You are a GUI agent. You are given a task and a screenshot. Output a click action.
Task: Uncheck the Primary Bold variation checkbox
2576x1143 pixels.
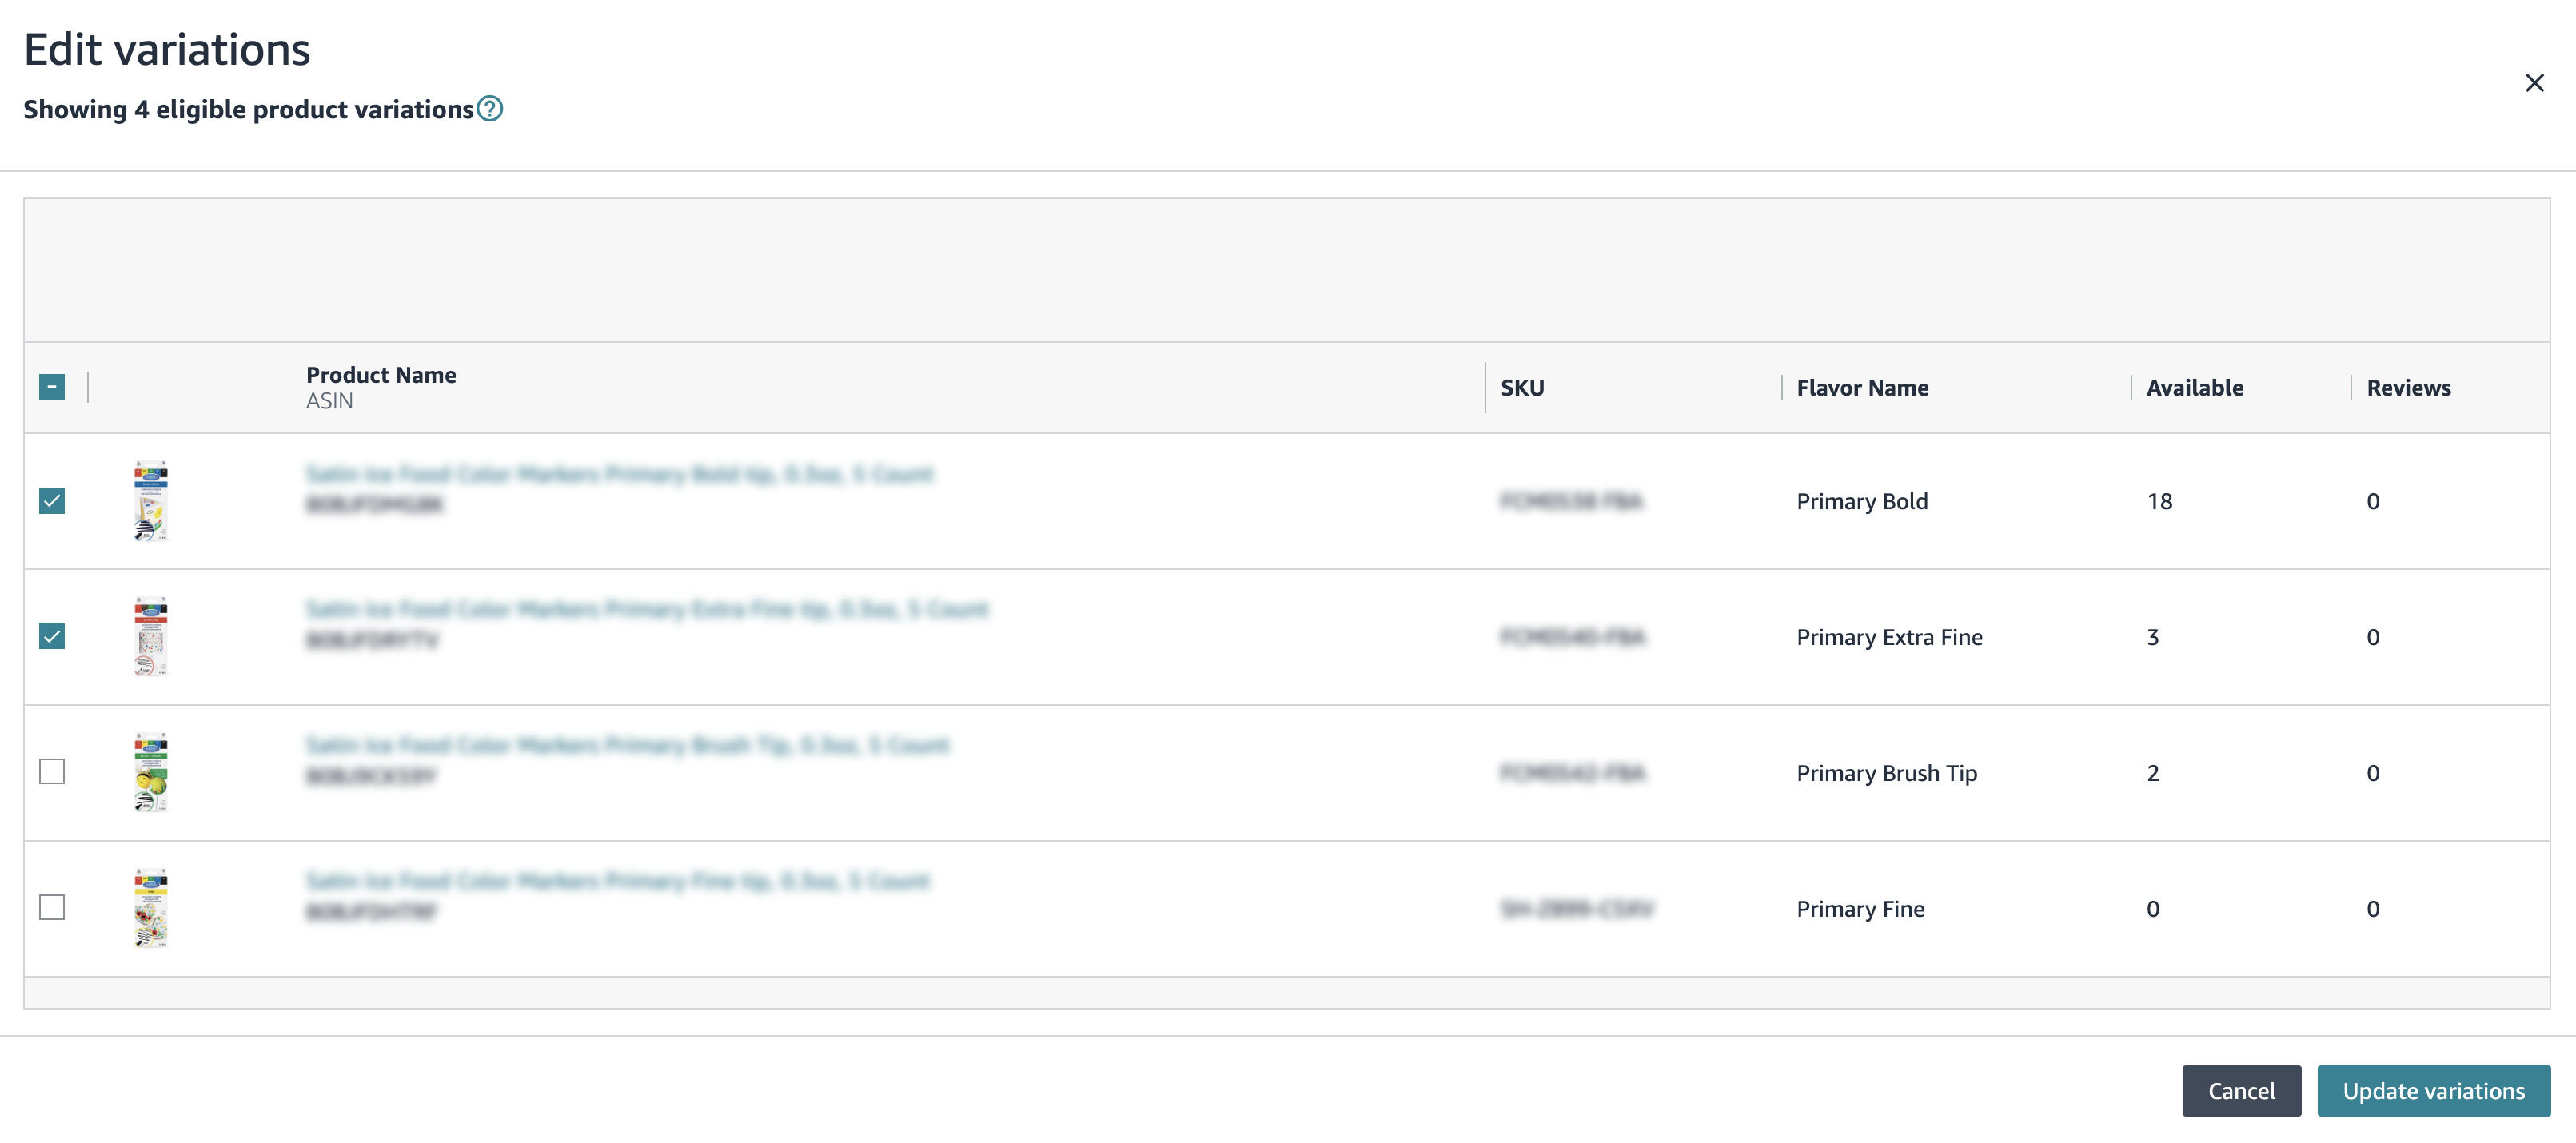[52, 501]
